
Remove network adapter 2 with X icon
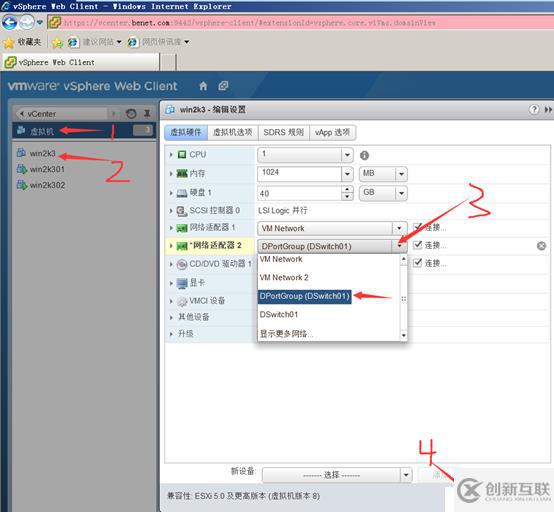click(x=541, y=246)
